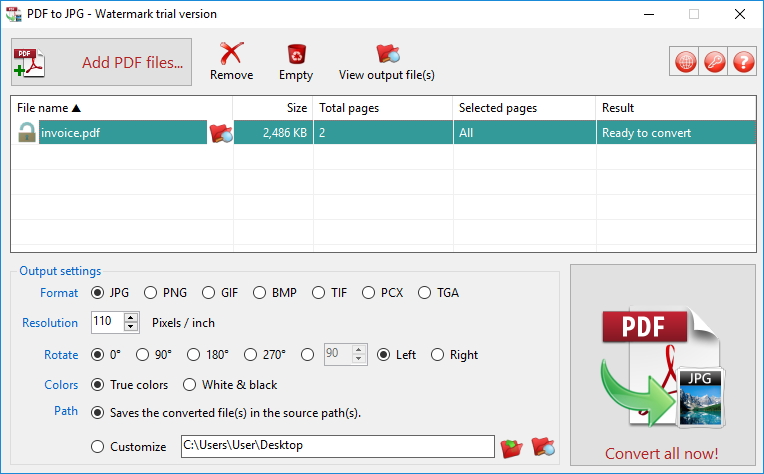This screenshot has height=474, width=764.
Task: Set rotation to 270°
Action: tap(250, 355)
